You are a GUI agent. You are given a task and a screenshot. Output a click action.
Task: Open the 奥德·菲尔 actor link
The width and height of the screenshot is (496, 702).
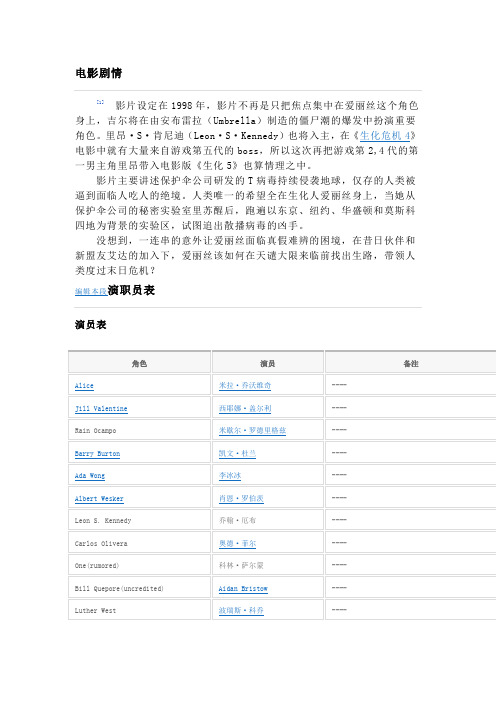click(x=237, y=543)
